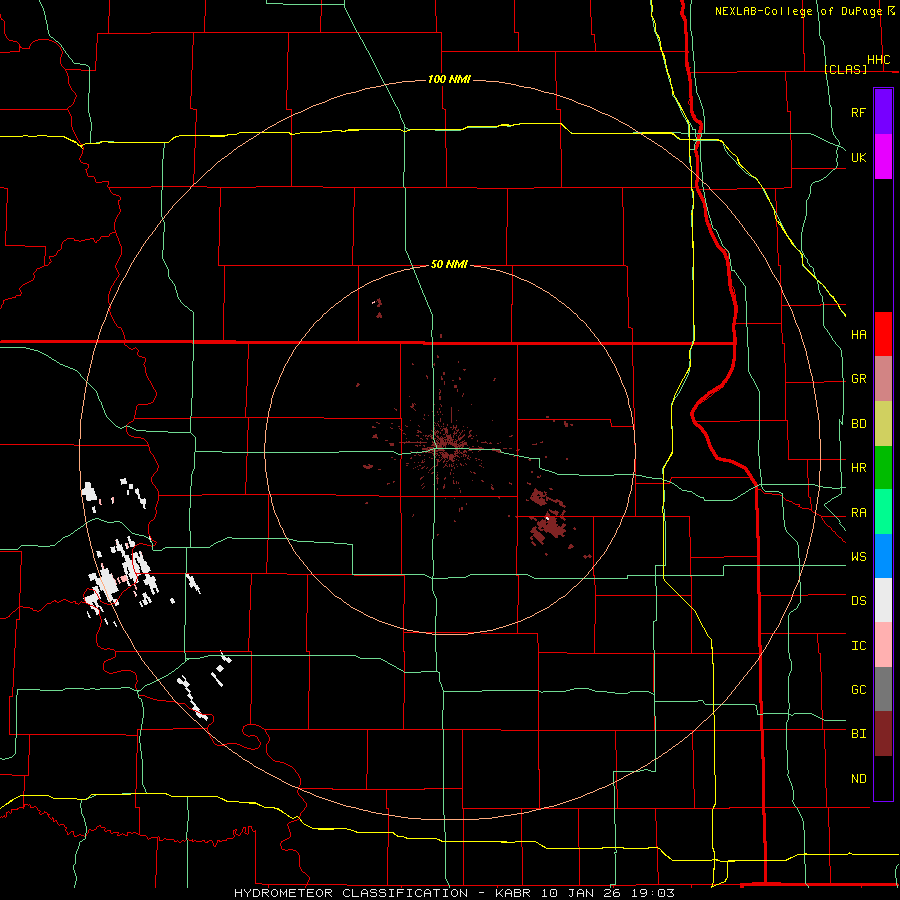
Task: Click the DS legend label
Action: pyautogui.click(x=858, y=601)
